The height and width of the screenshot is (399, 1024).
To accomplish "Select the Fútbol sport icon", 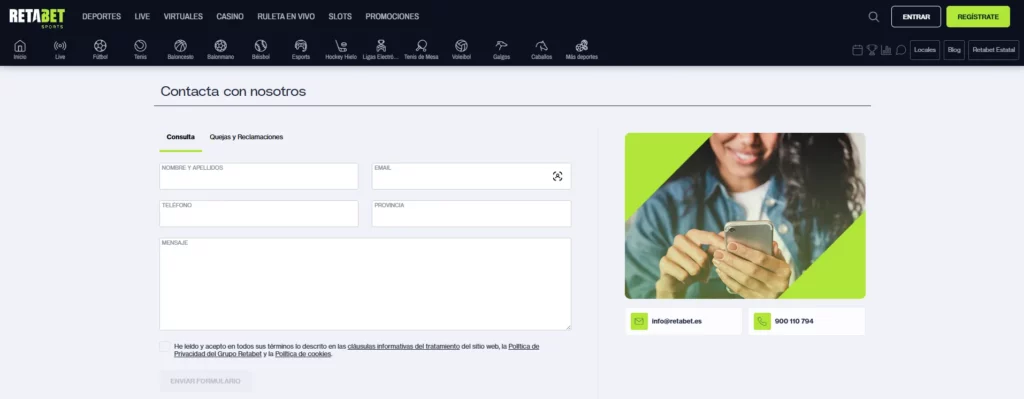I will click(x=100, y=46).
